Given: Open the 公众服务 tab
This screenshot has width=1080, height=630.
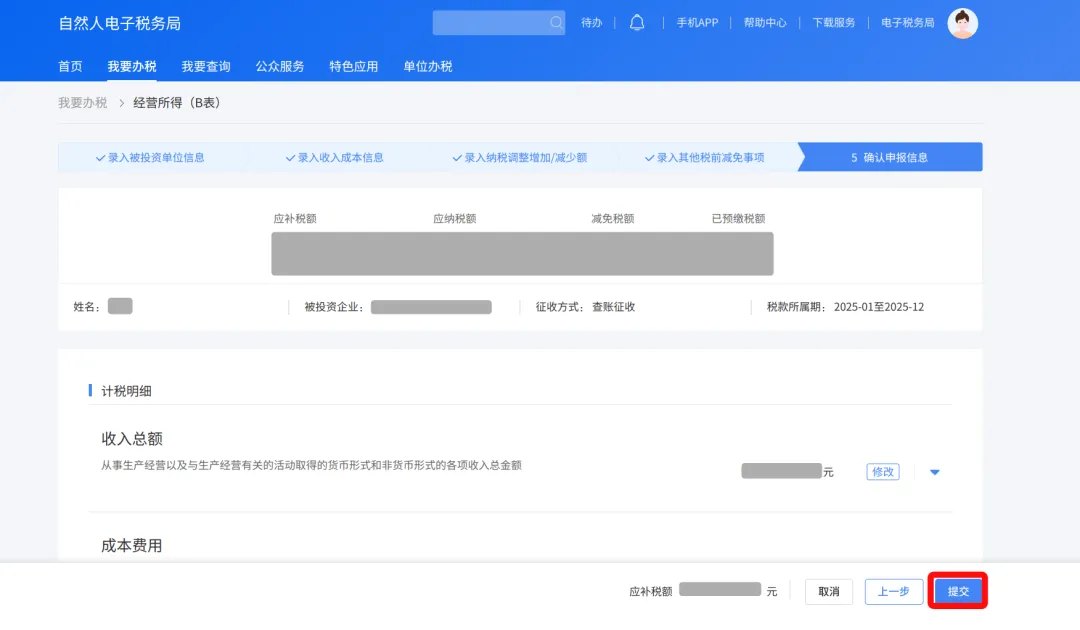Looking at the screenshot, I should coord(280,67).
